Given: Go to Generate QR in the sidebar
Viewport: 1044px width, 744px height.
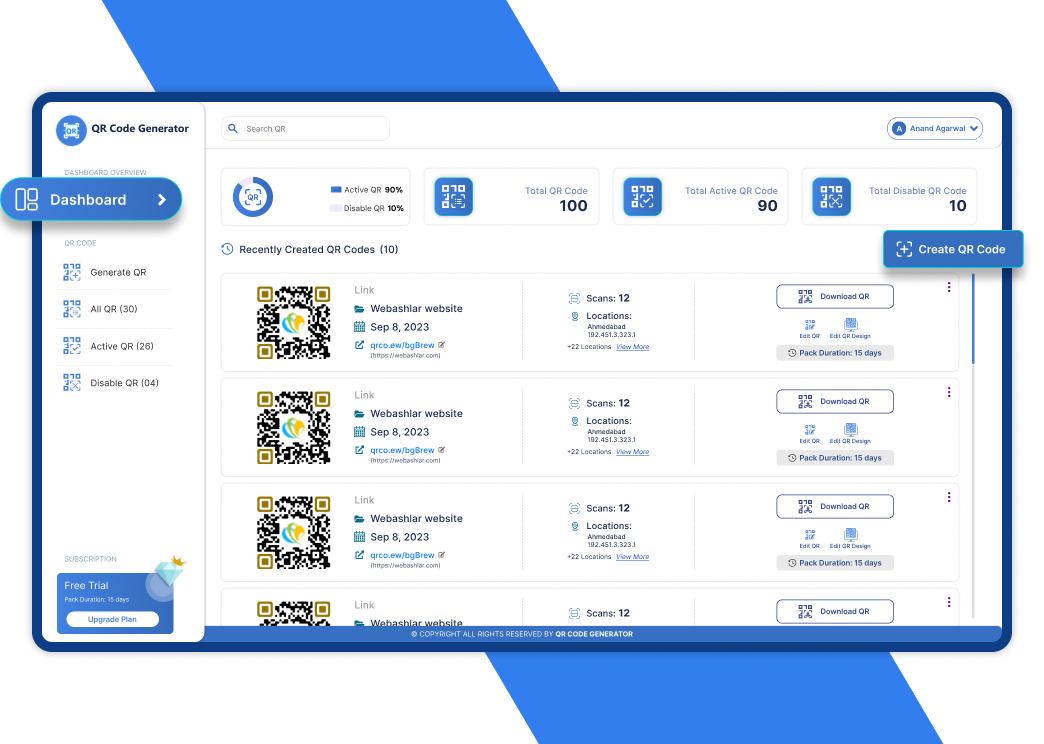Looking at the screenshot, I should click(115, 272).
